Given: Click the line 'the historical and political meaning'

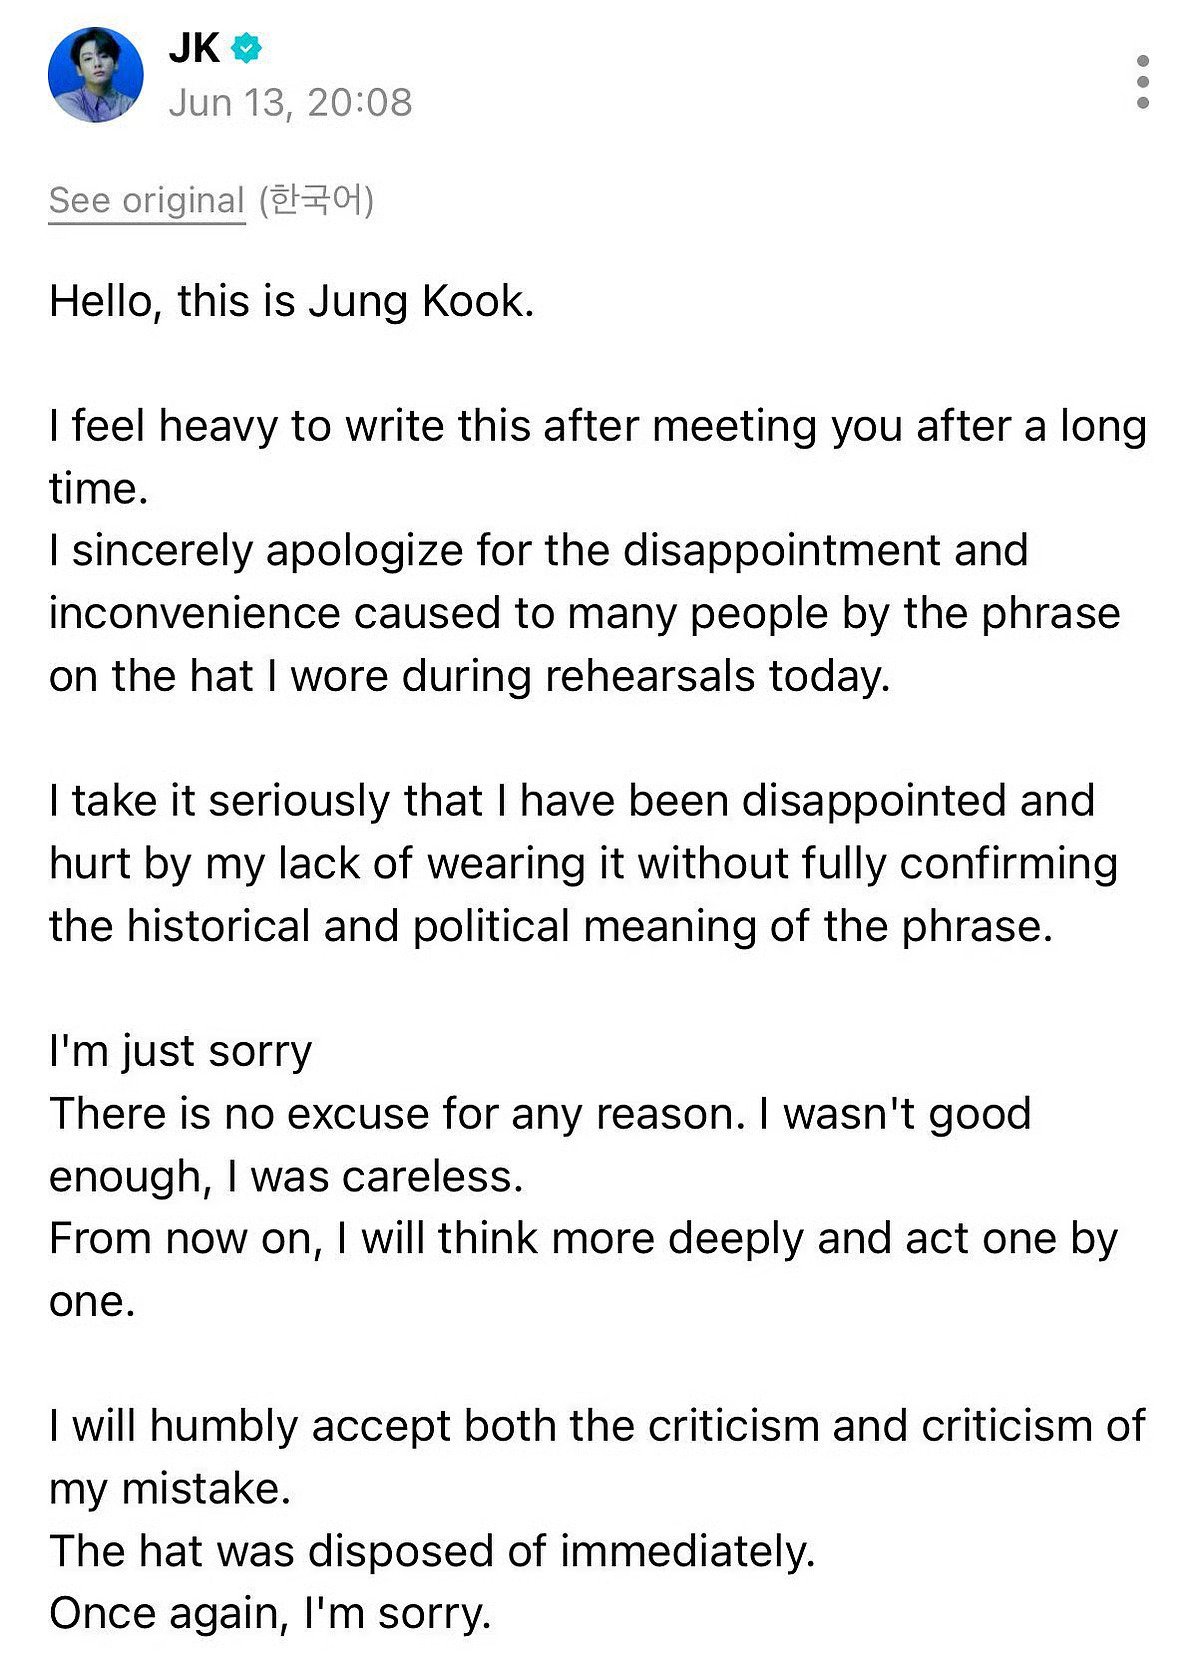Looking at the screenshot, I should (551, 926).
